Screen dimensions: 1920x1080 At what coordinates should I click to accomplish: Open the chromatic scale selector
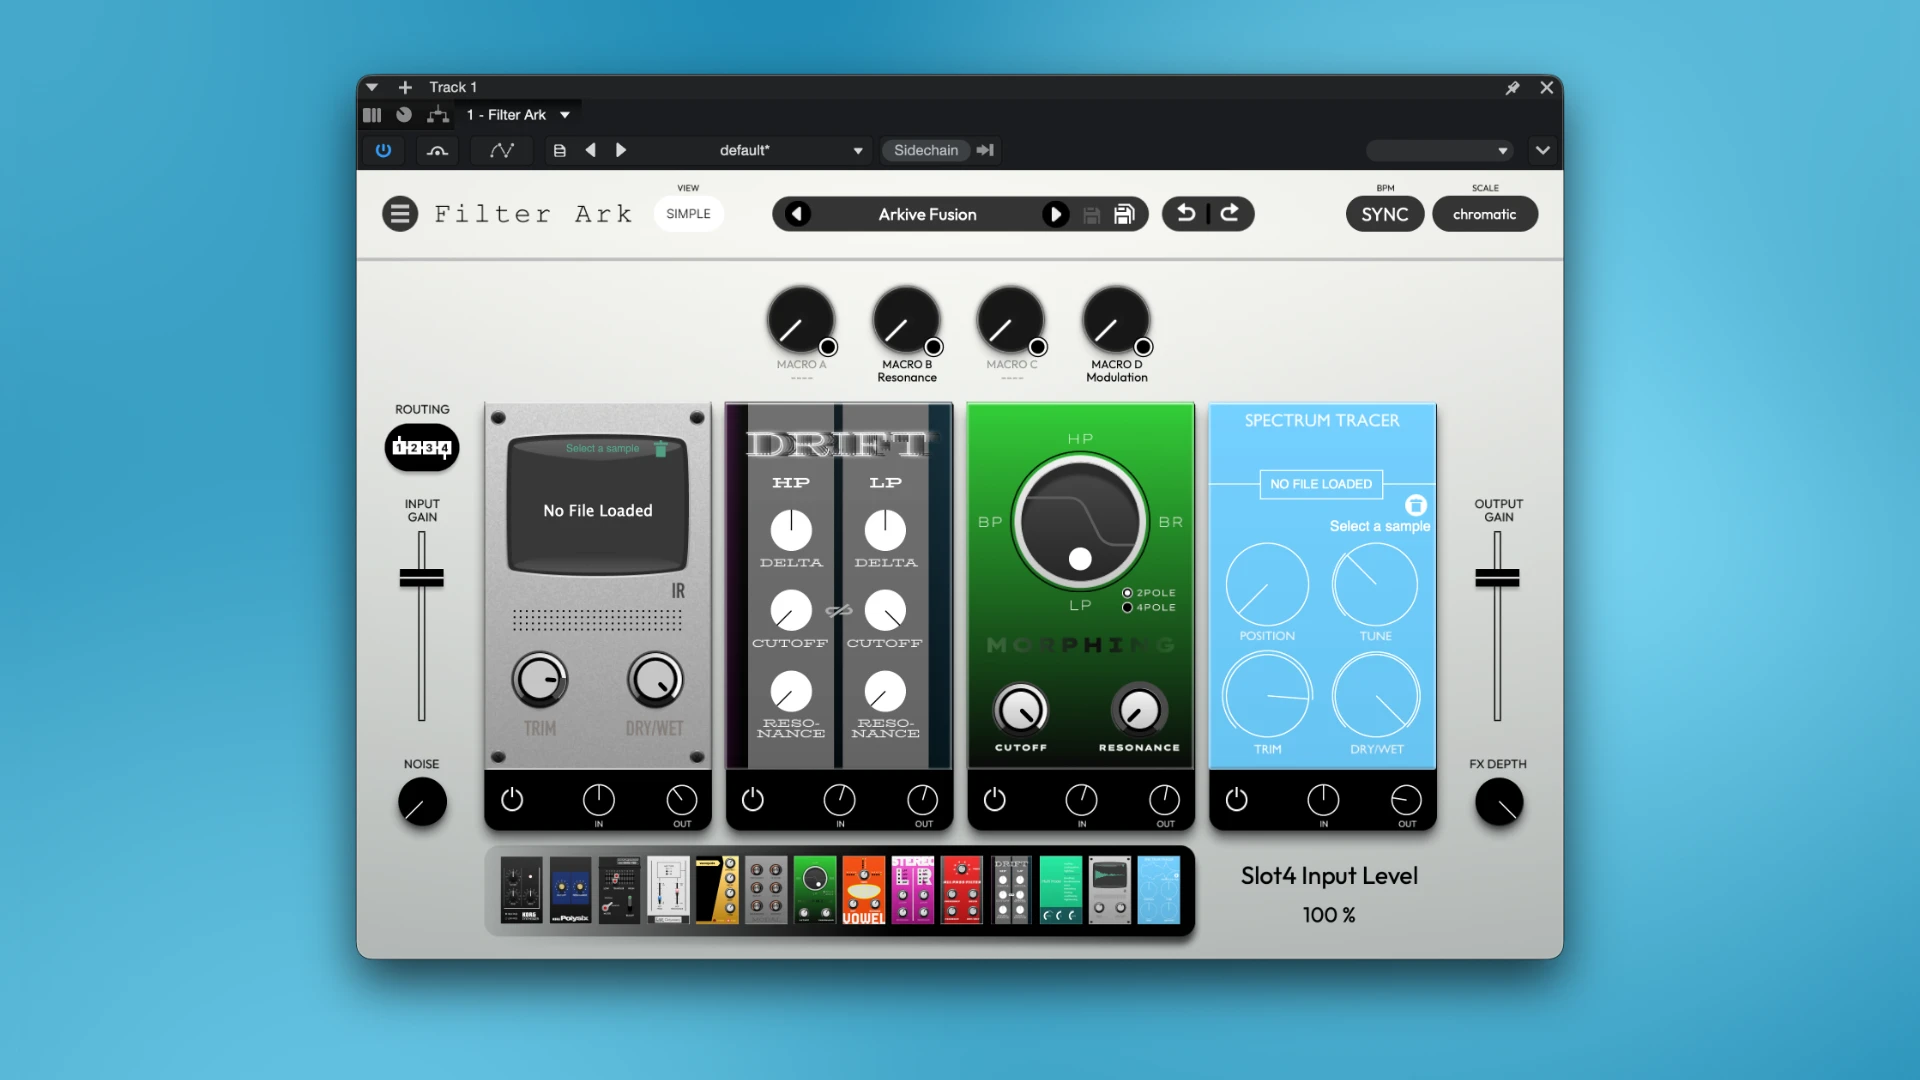point(1485,214)
